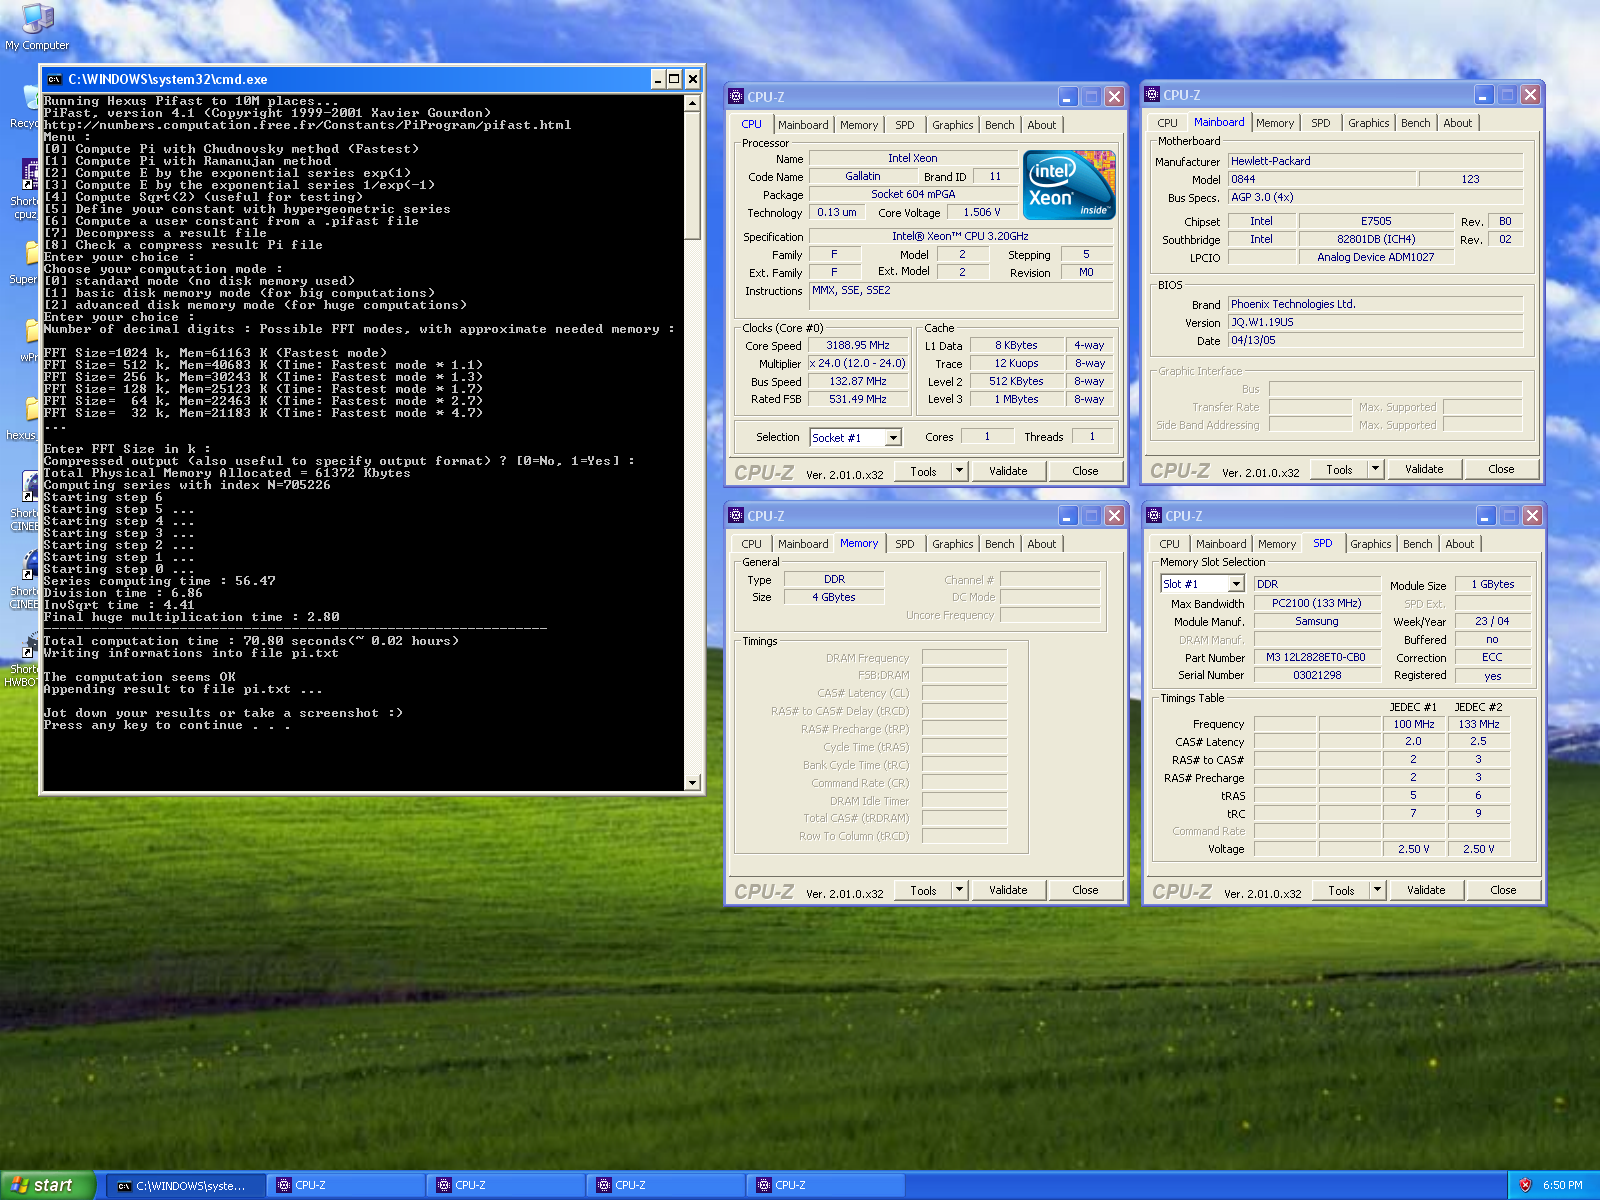The width and height of the screenshot is (1600, 1200).
Task: Click the cmd.exe title bar icon
Action: (x=54, y=79)
